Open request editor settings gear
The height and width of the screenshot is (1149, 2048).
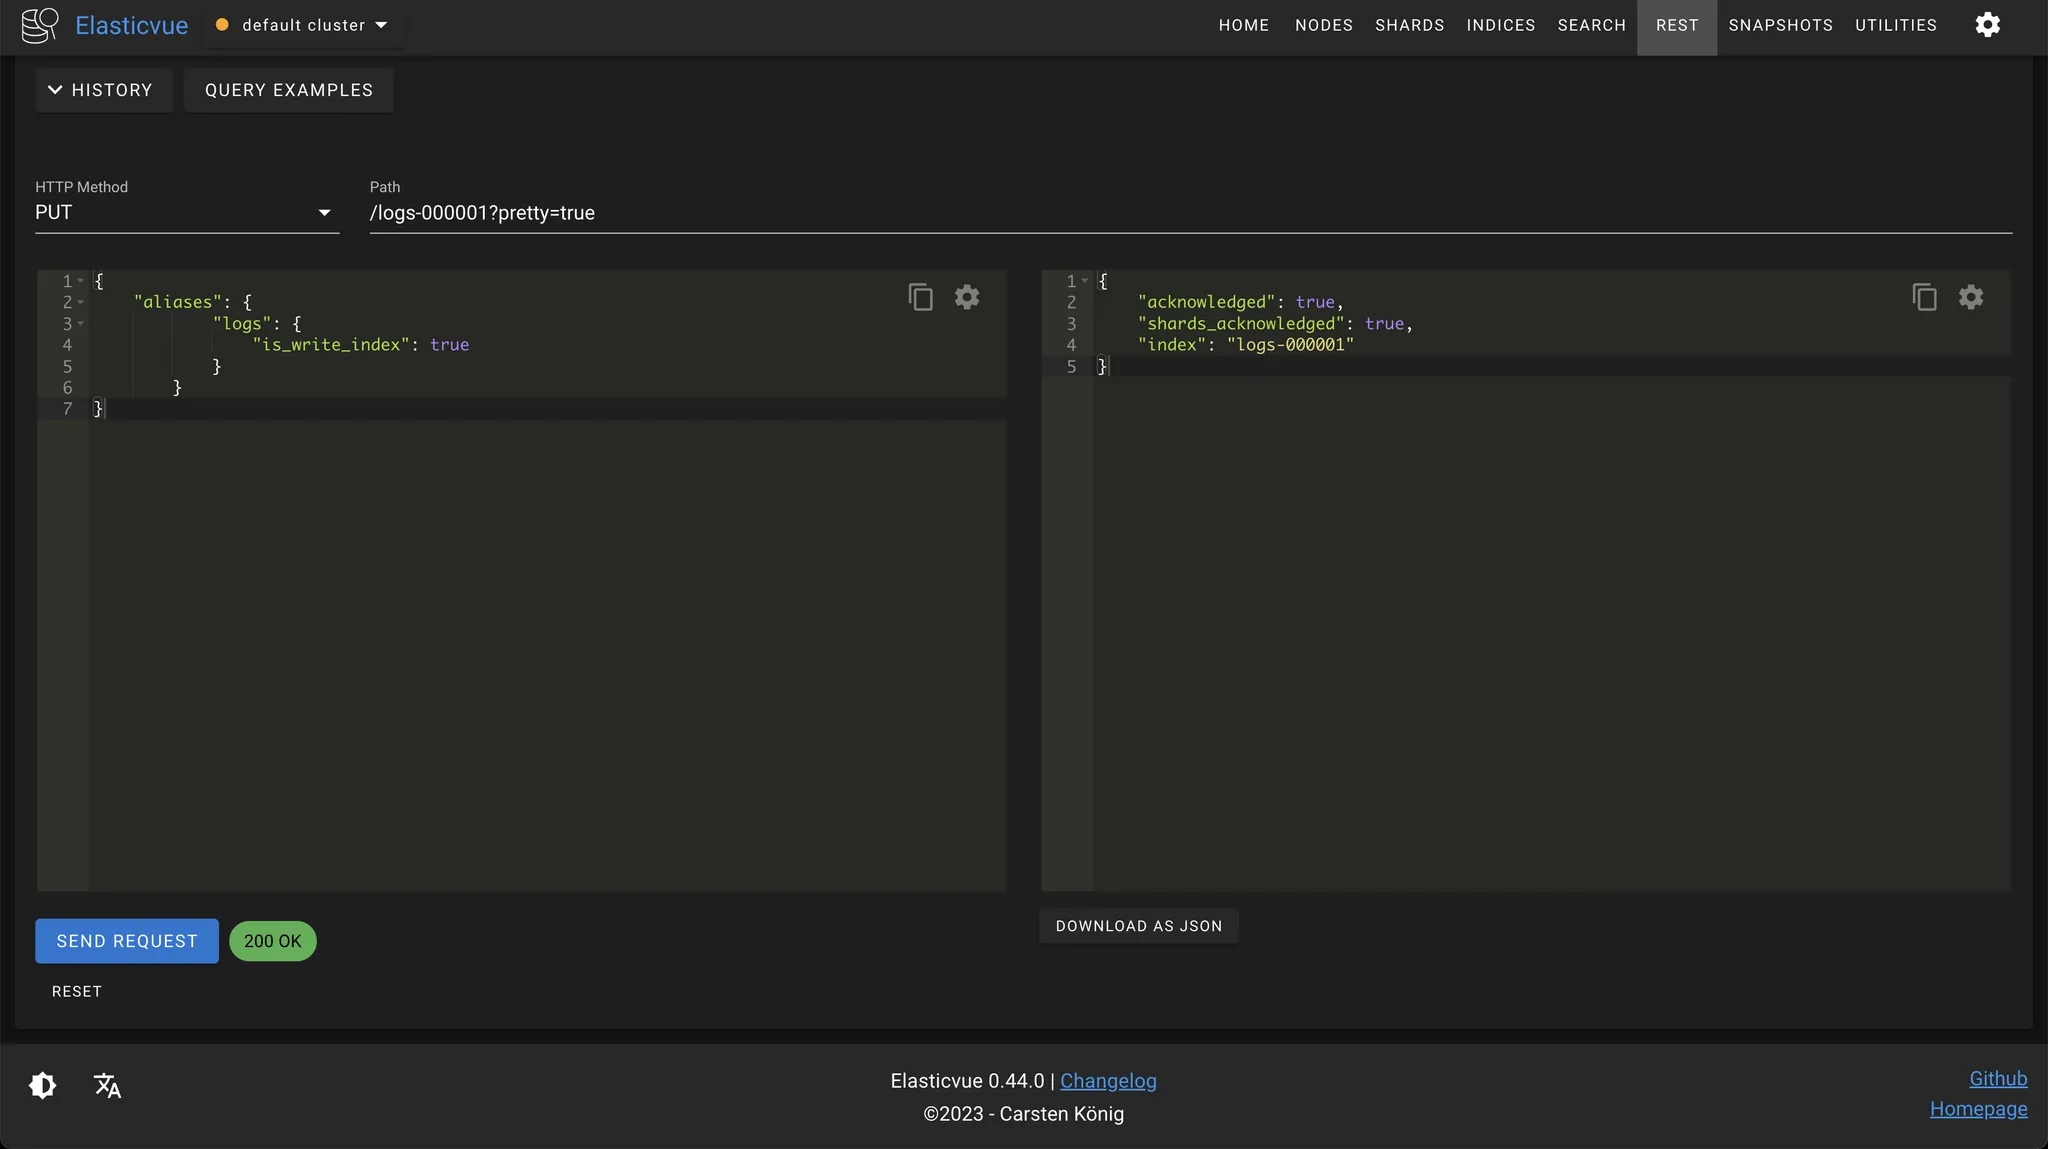pyautogui.click(x=966, y=297)
